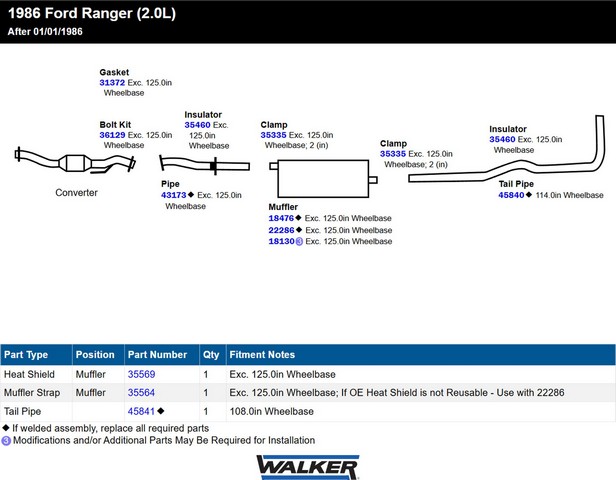Open Tail Pipe part number 45841 in table
This screenshot has width=616, height=480.
coord(141,411)
